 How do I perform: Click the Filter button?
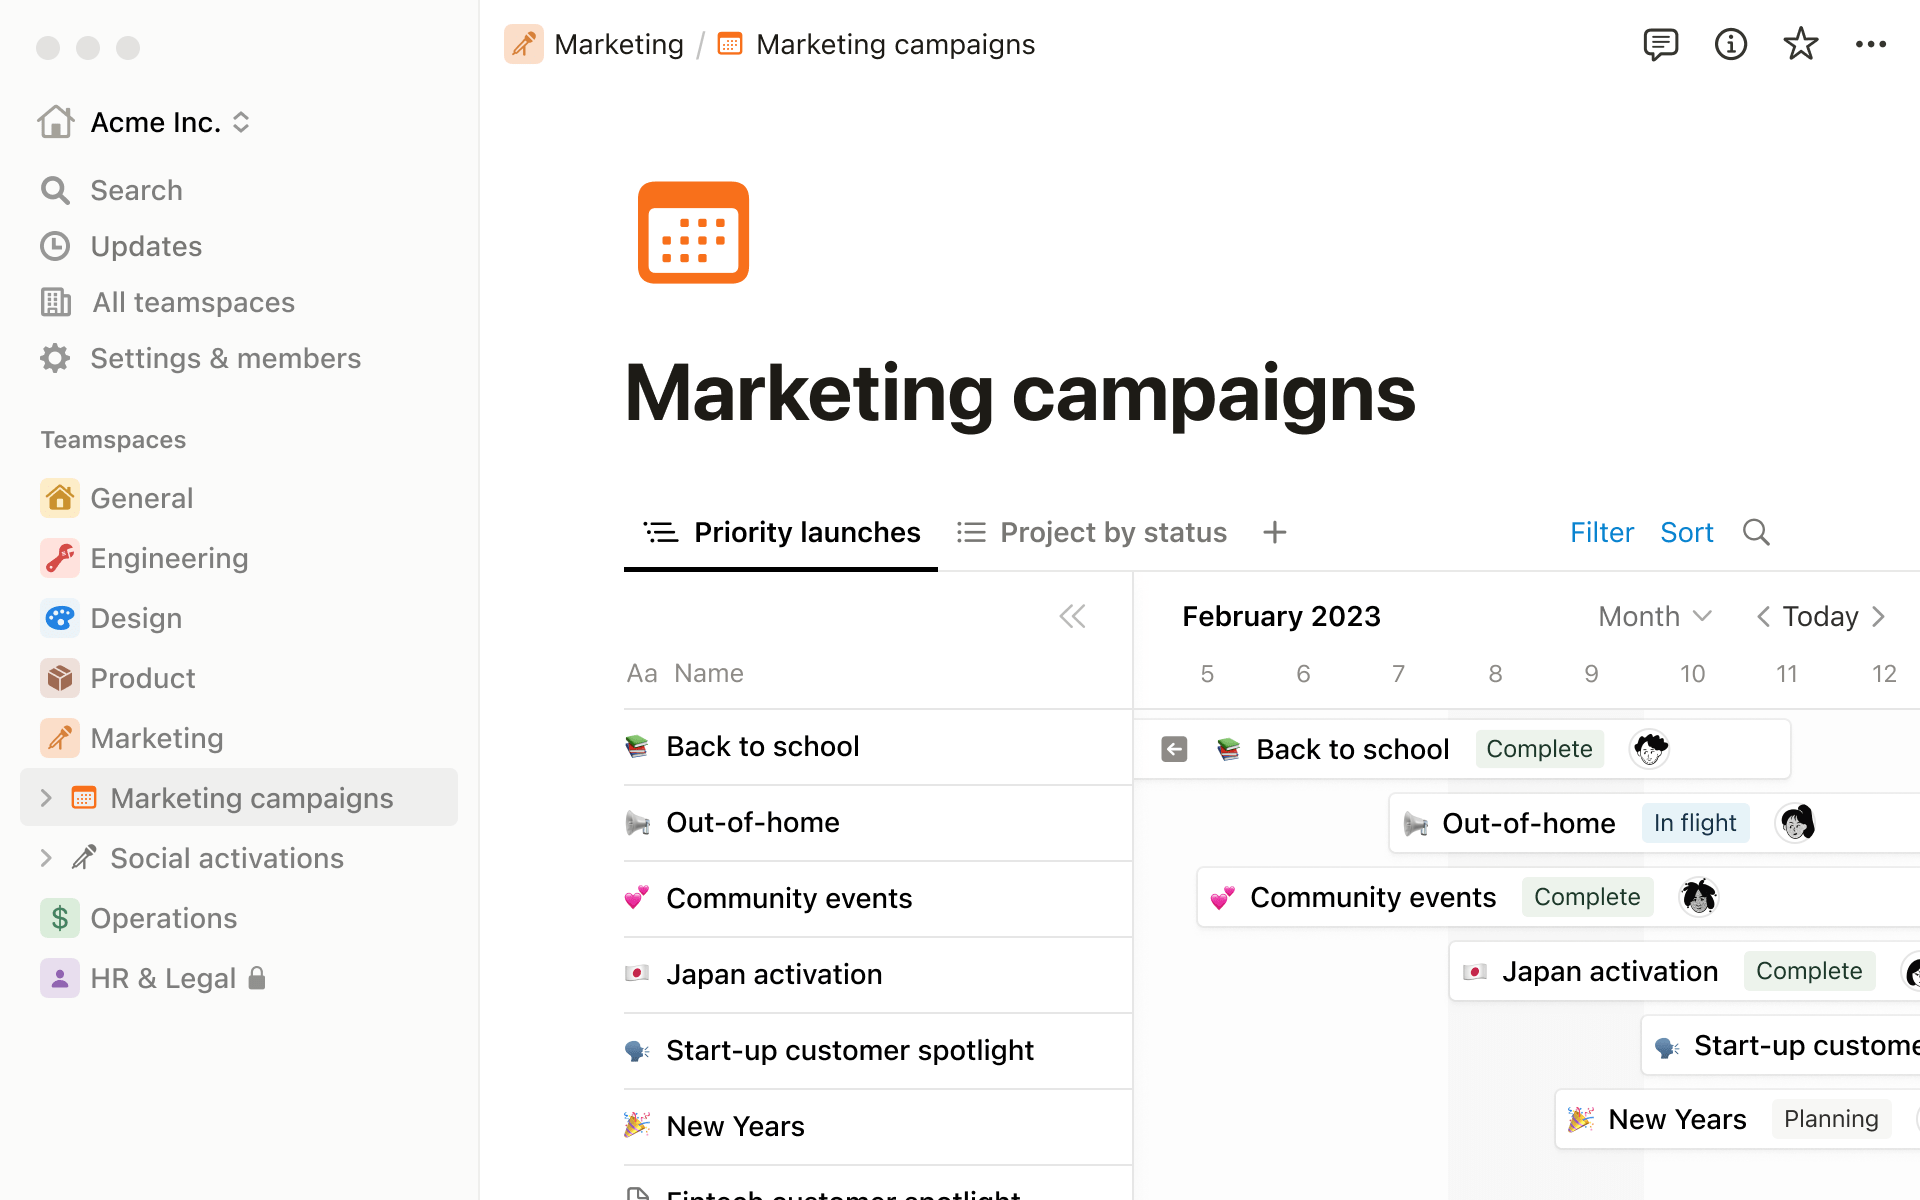click(1601, 532)
